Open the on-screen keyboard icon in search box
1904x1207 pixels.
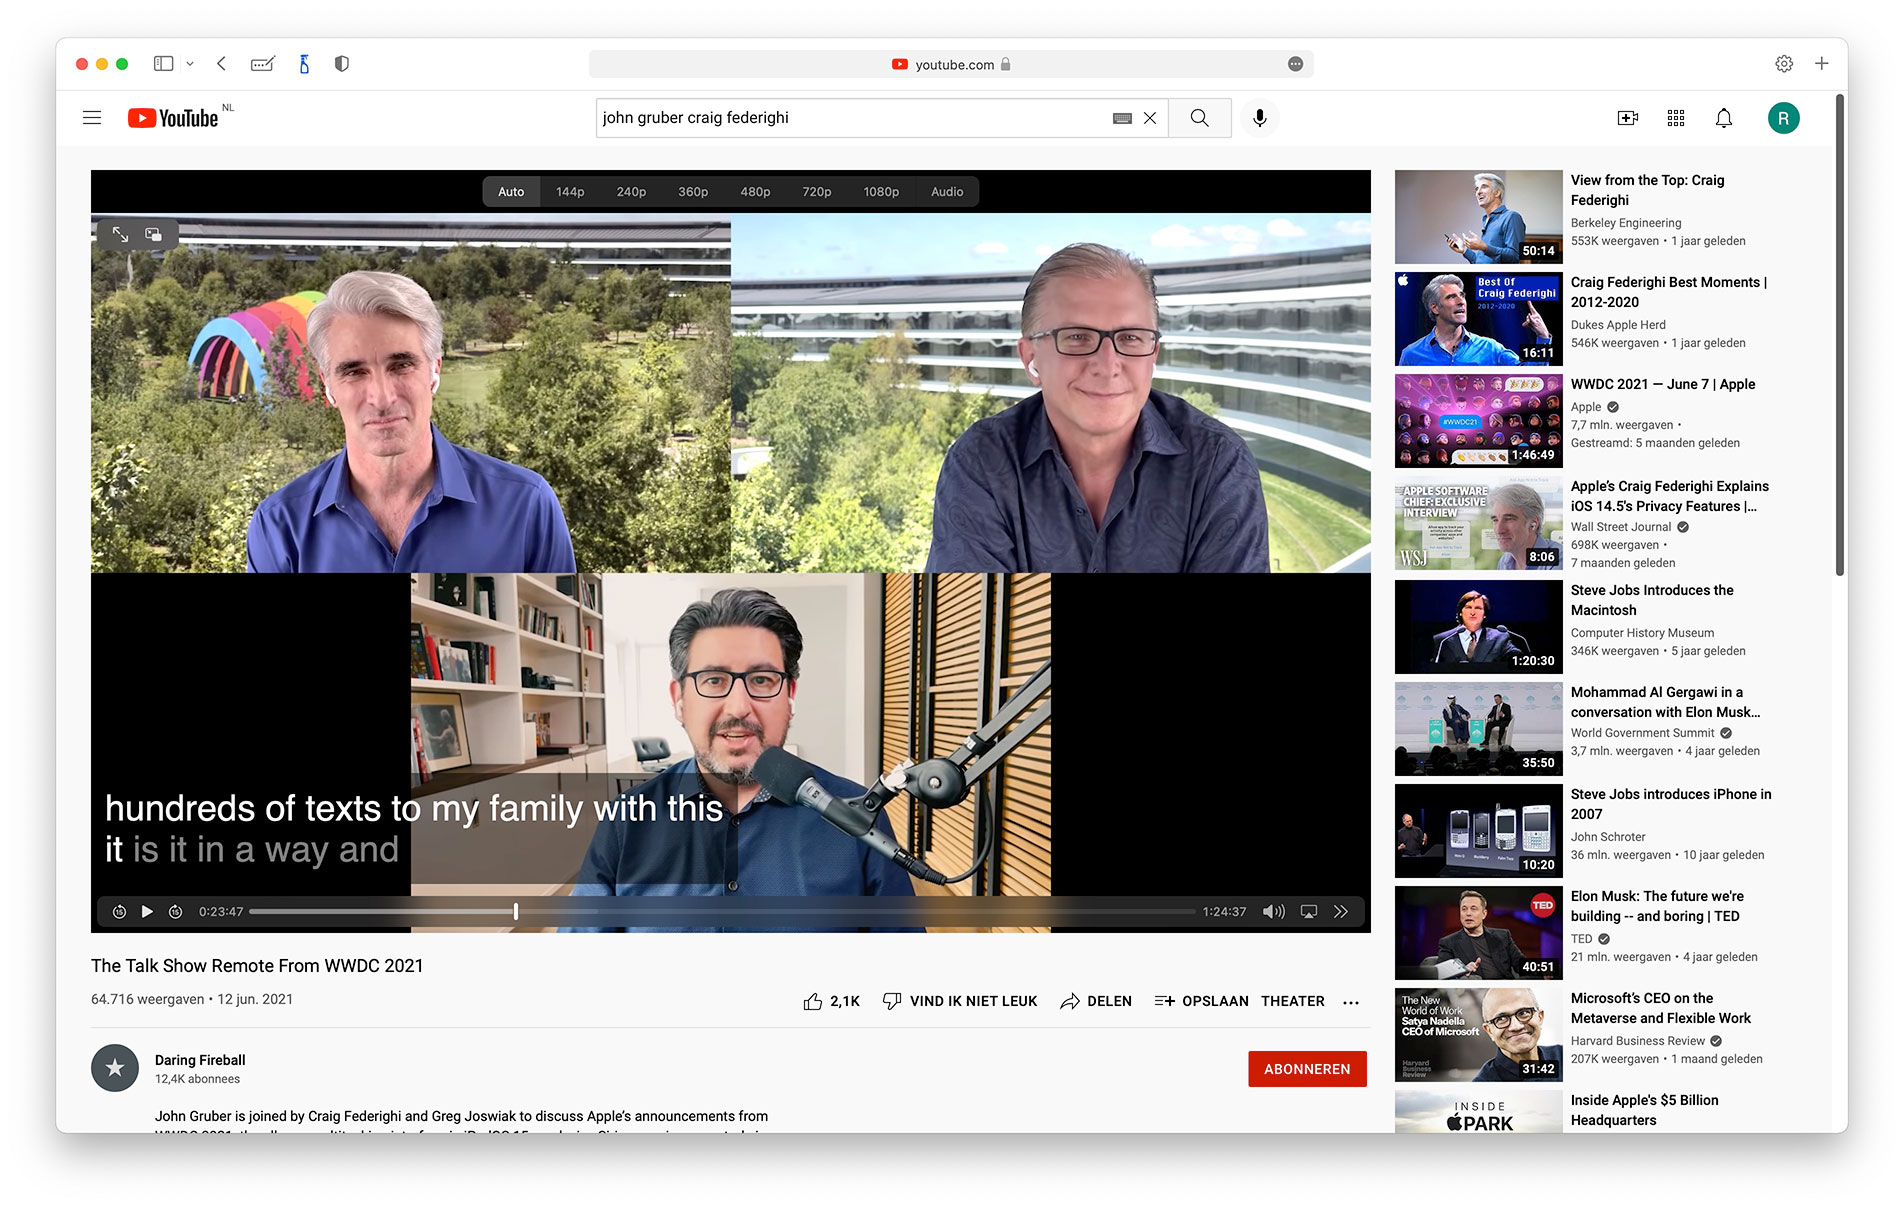[x=1122, y=118]
